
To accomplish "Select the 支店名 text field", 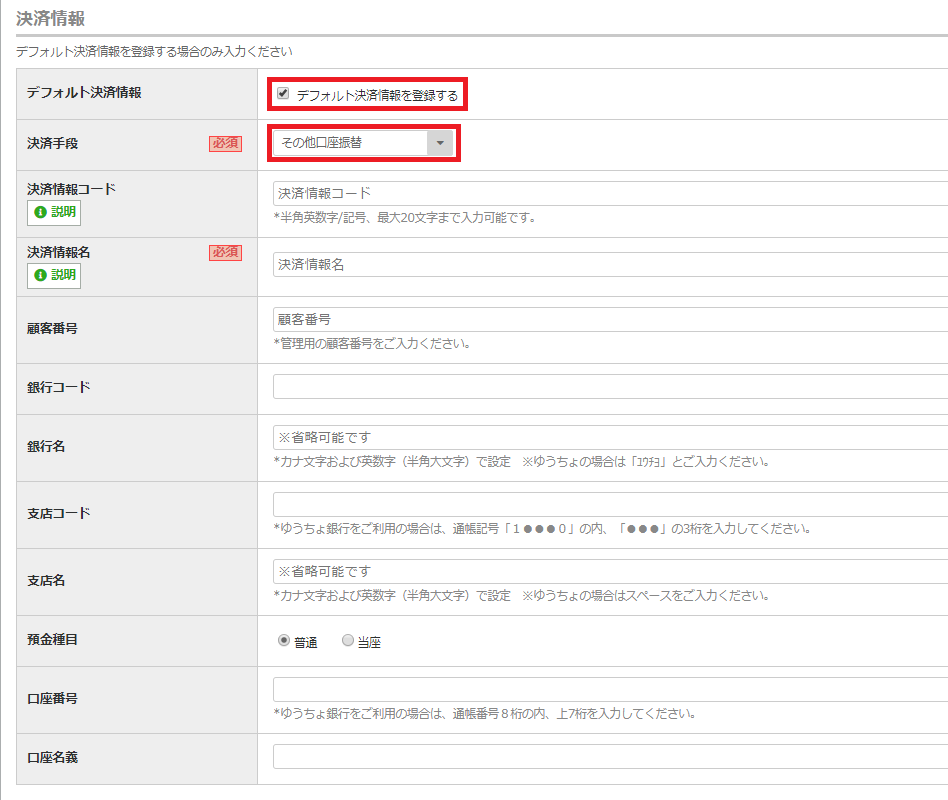I will 610,572.
